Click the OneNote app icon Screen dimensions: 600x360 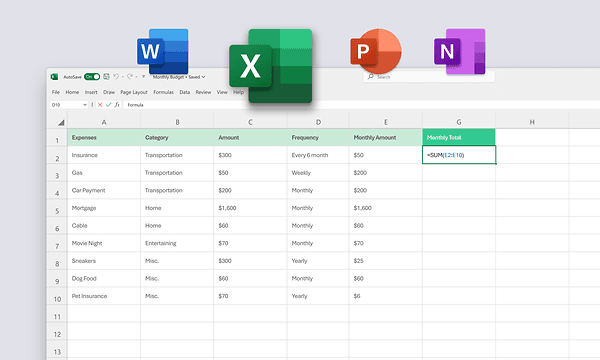tap(460, 51)
